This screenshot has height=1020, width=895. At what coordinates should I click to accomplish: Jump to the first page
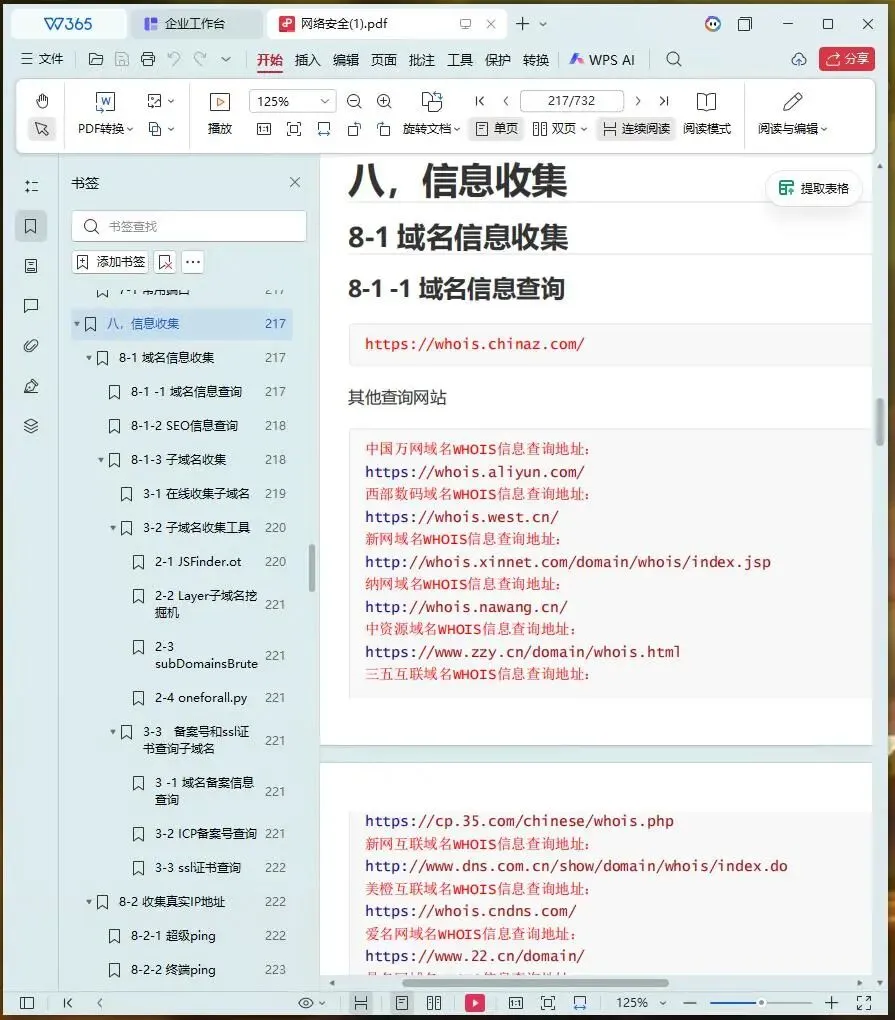click(479, 101)
